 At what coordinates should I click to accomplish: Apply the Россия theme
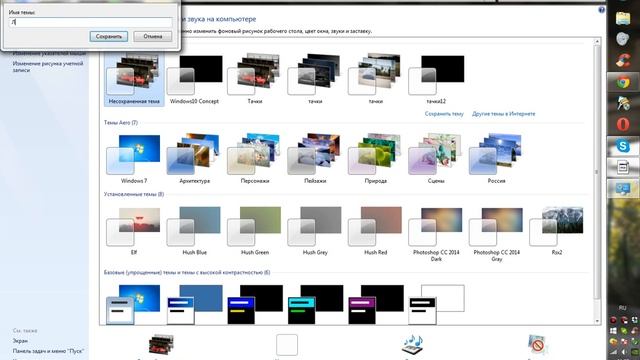[x=496, y=159]
